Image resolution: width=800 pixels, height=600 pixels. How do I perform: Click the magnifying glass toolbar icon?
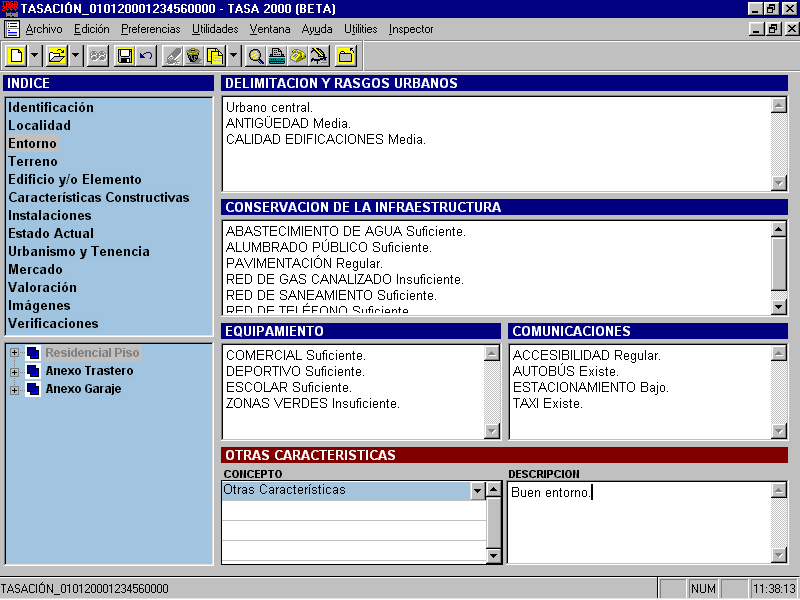point(255,56)
